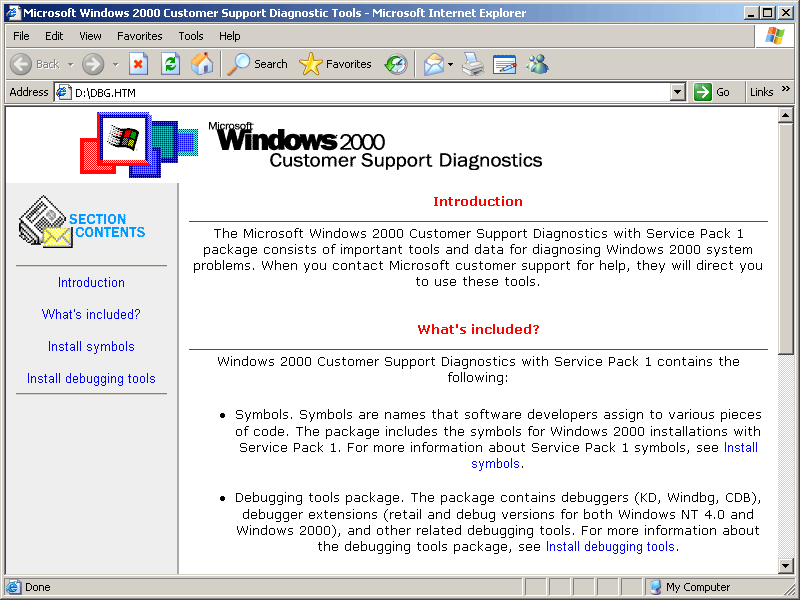This screenshot has height=600, width=800.
Task: Expand the address bar dropdown arrow
Action: pos(678,92)
